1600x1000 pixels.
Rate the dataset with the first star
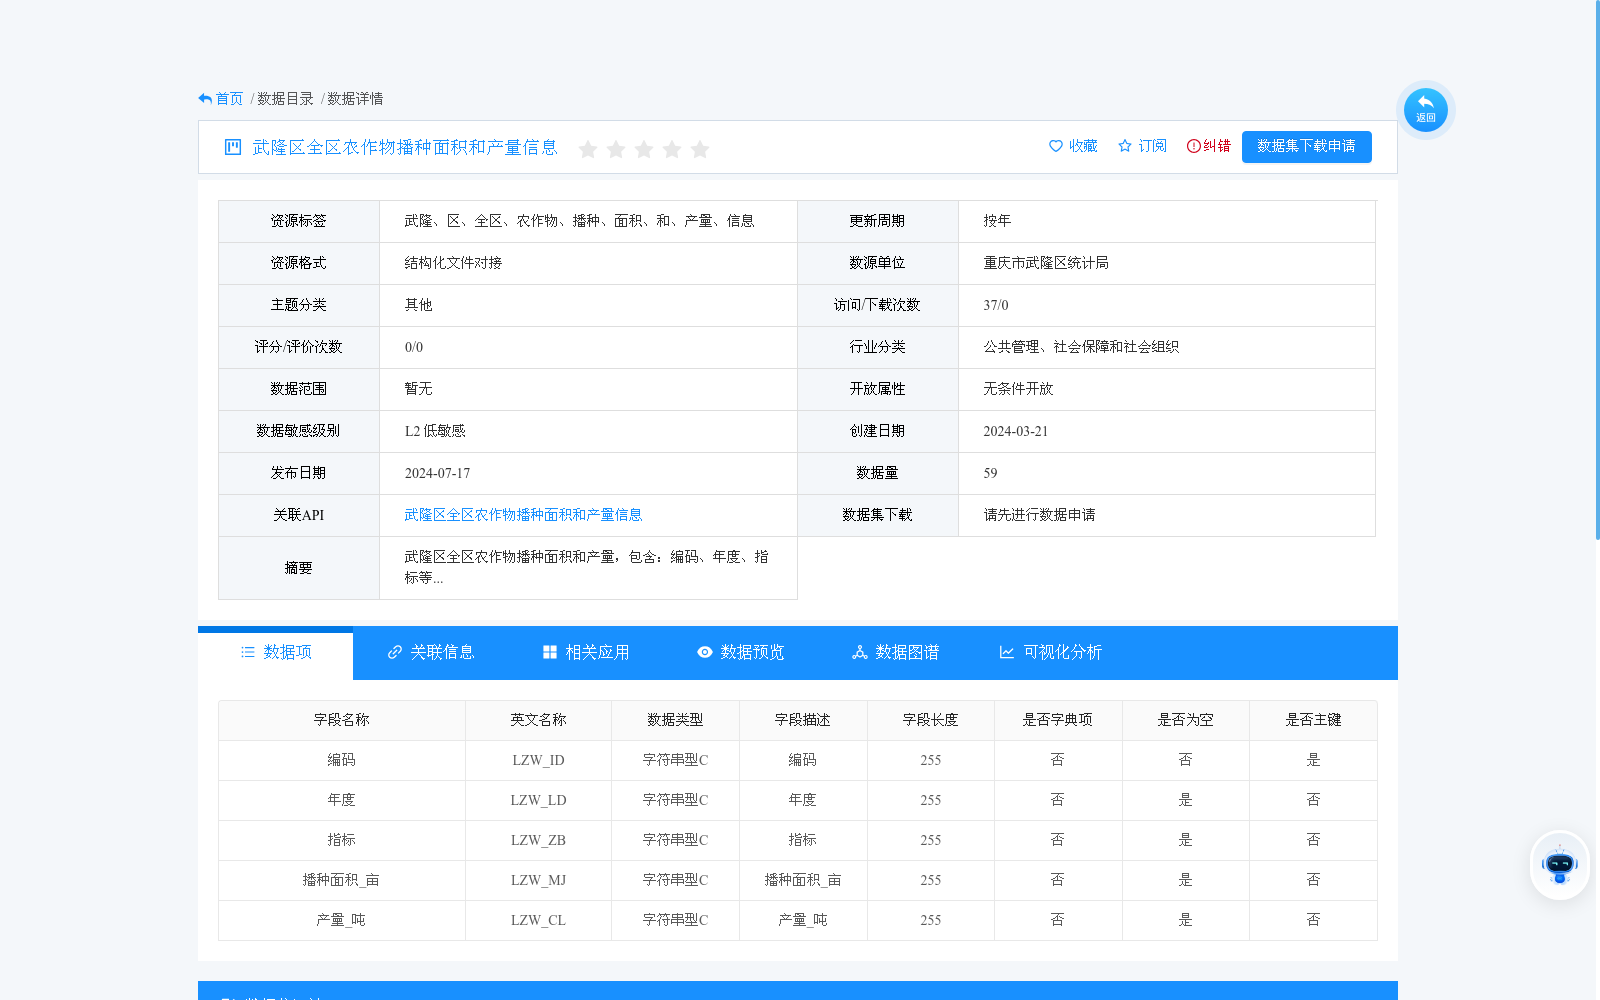(x=588, y=149)
